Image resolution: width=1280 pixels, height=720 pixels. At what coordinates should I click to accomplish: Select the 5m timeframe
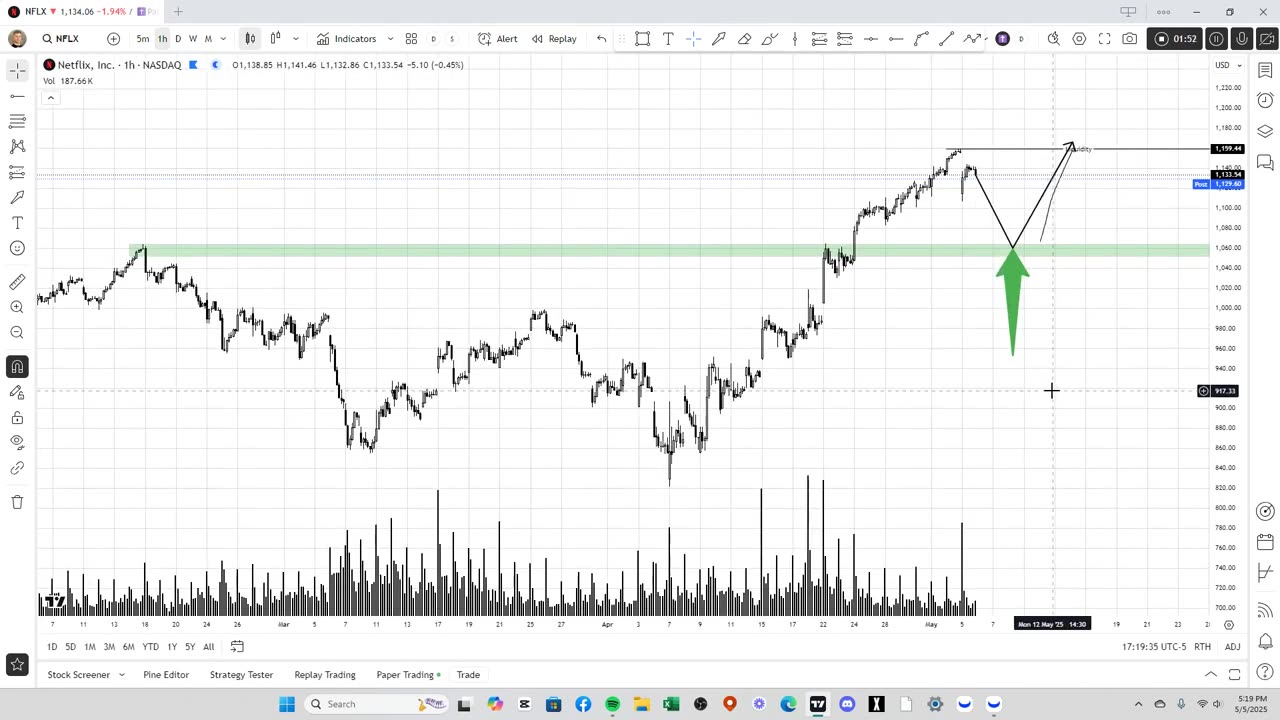click(143, 39)
